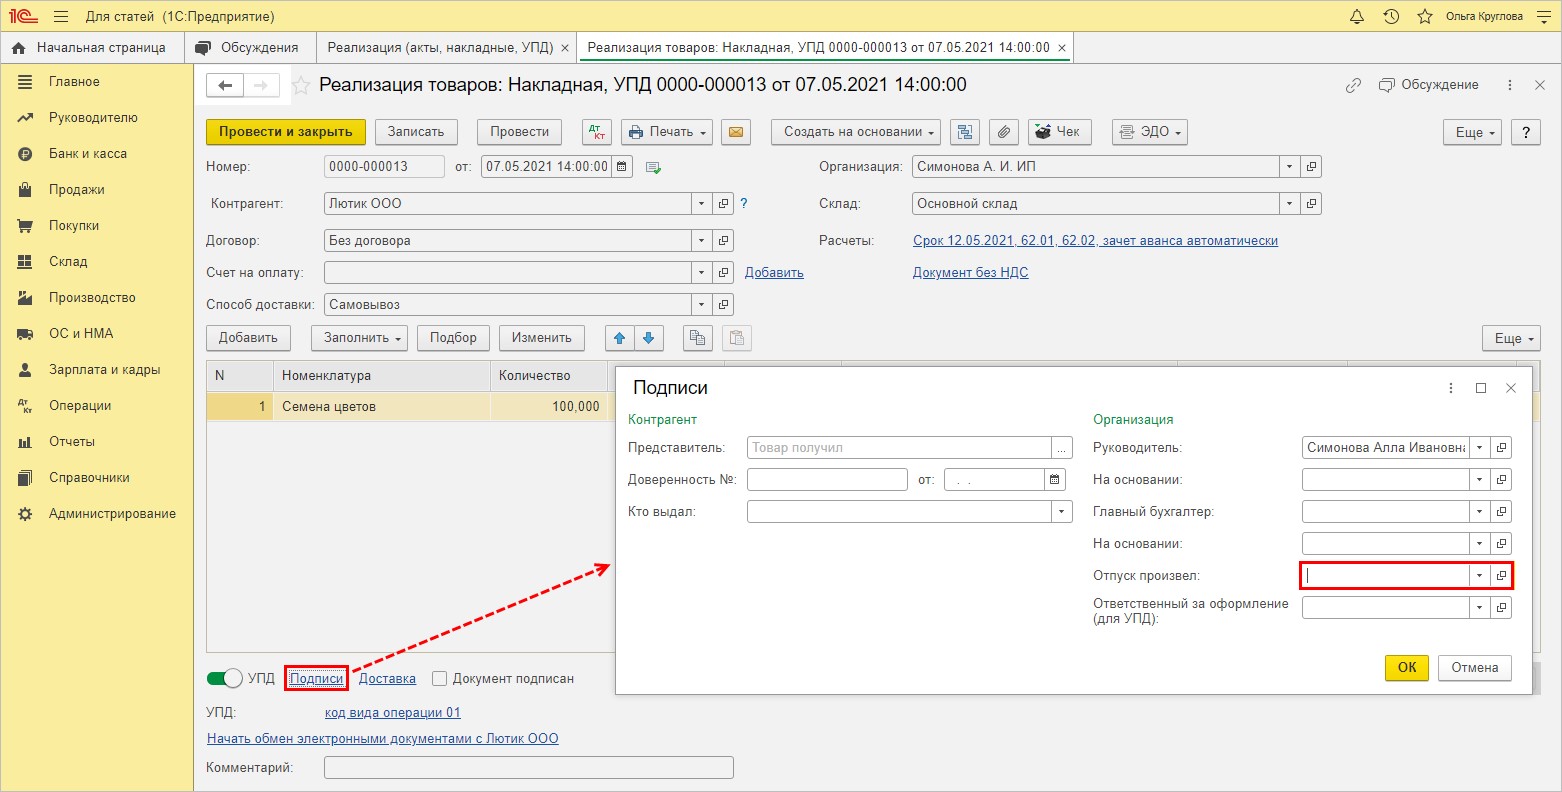This screenshot has height=792, width=1562.
Task: Click Добавить link next to Счет на оплату
Action: tap(774, 273)
